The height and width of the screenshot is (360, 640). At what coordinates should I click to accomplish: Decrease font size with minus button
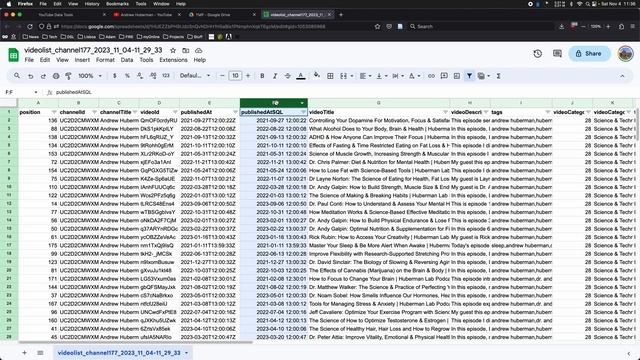222,76
